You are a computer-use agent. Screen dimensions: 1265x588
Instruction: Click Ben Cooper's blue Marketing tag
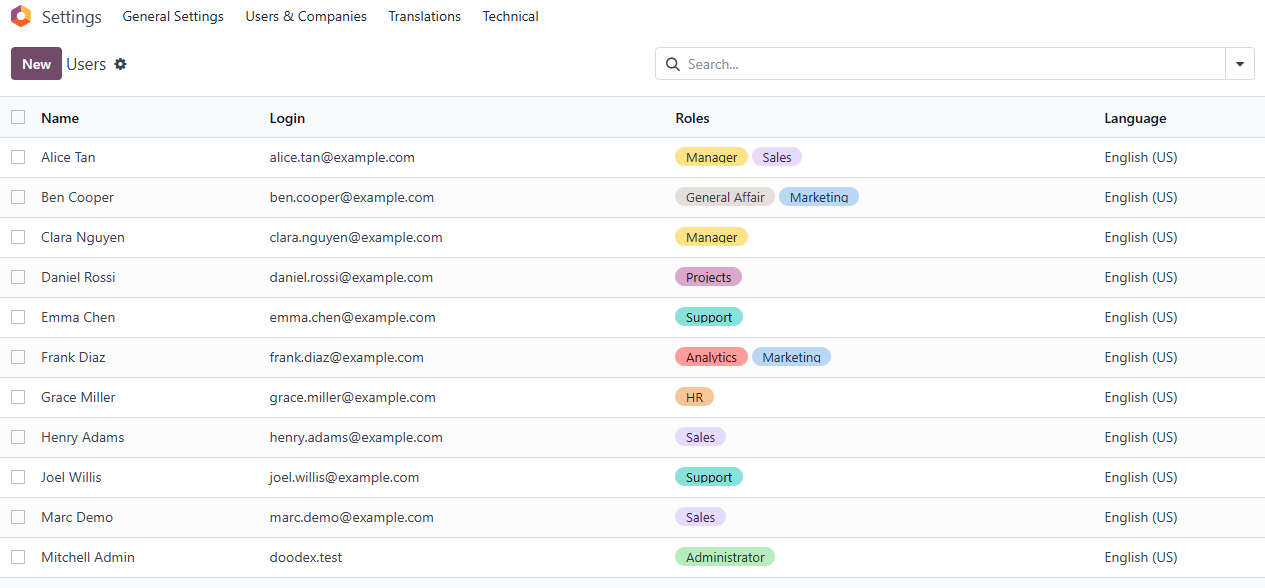click(x=819, y=197)
